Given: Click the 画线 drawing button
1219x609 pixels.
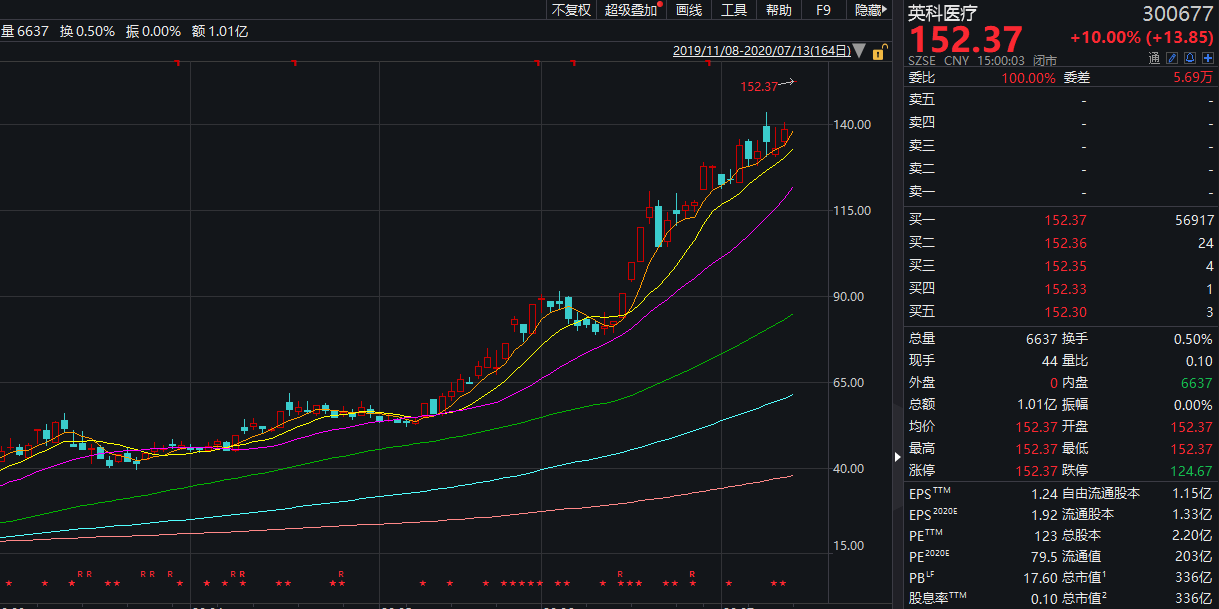Looking at the screenshot, I should (x=689, y=10).
